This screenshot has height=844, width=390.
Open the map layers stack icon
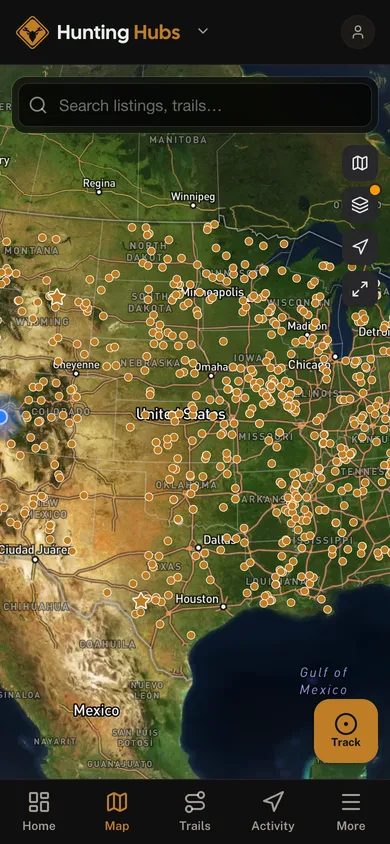pyautogui.click(x=360, y=205)
